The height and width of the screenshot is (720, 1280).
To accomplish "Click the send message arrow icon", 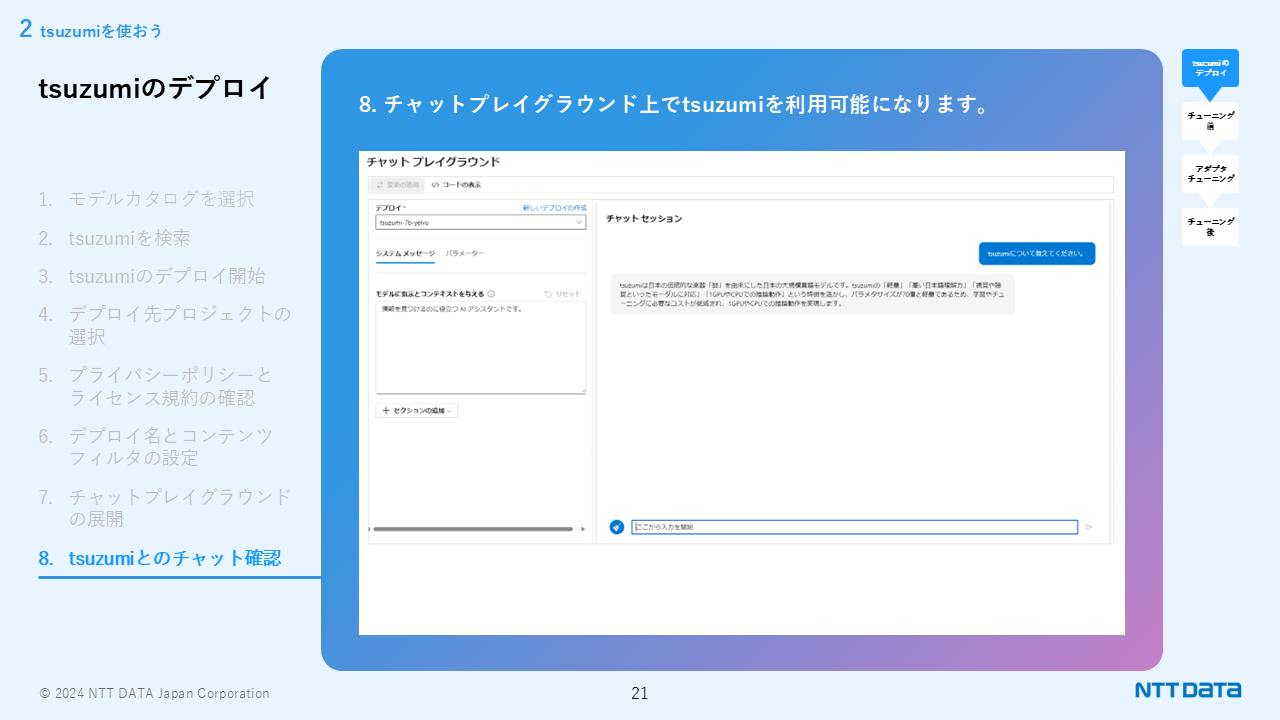I will click(x=1089, y=527).
